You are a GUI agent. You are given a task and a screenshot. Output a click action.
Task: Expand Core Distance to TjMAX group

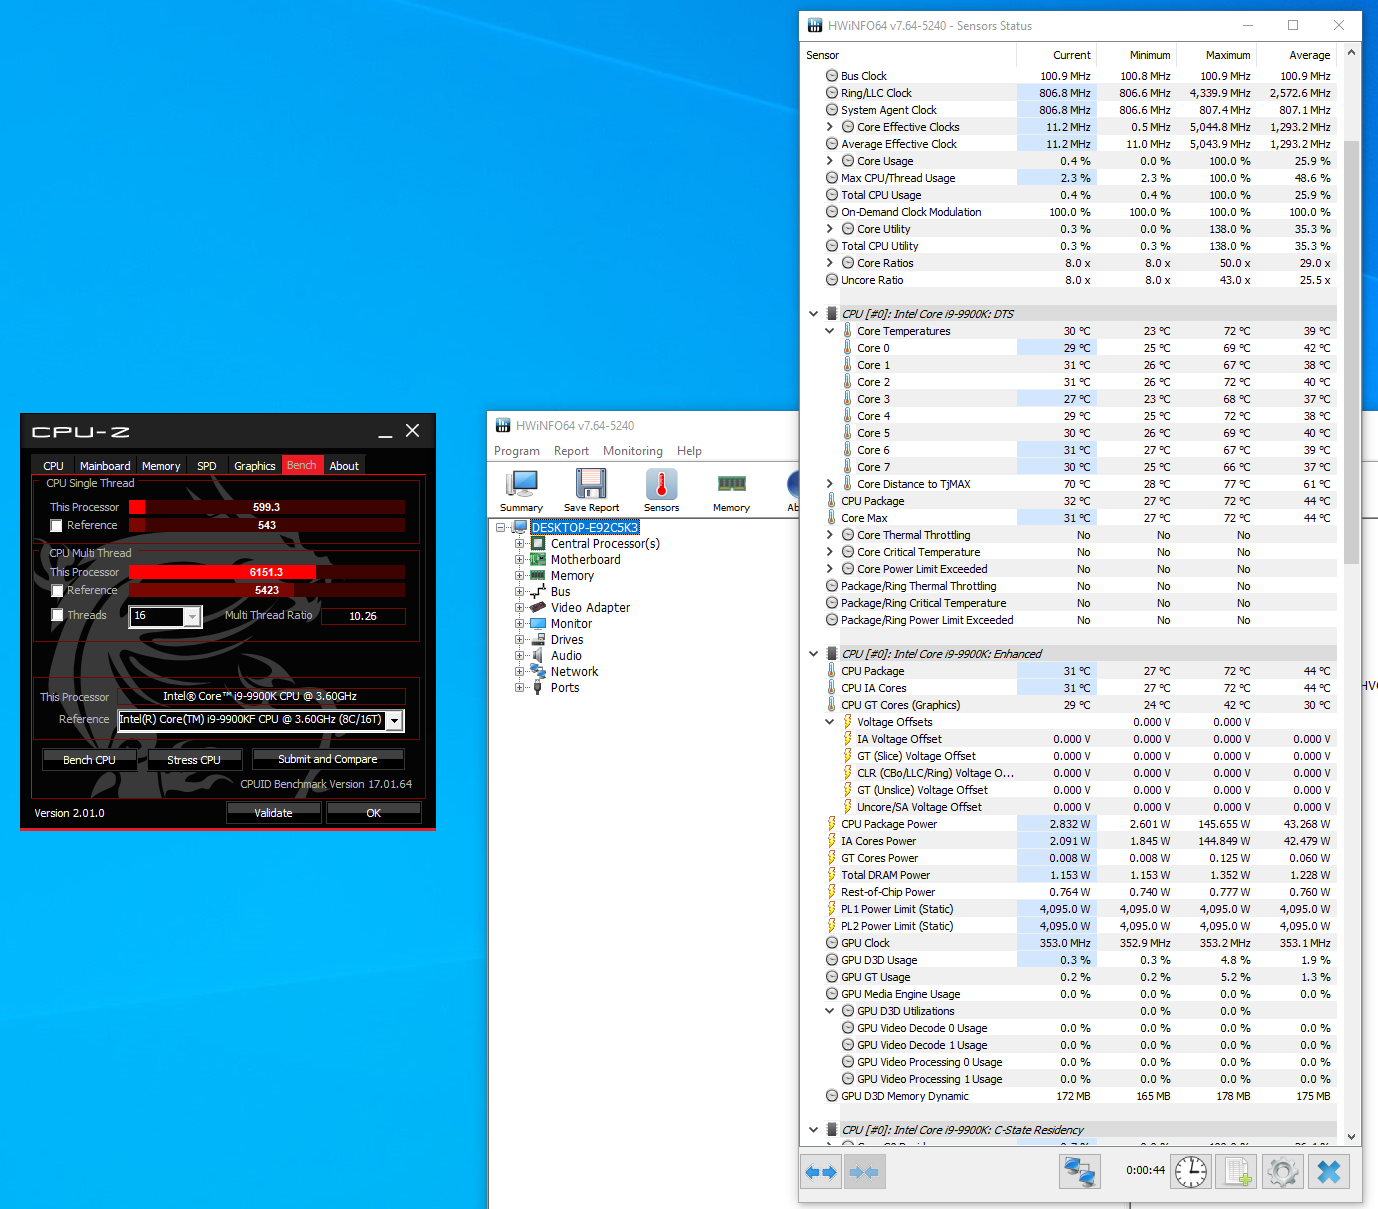[x=829, y=484]
